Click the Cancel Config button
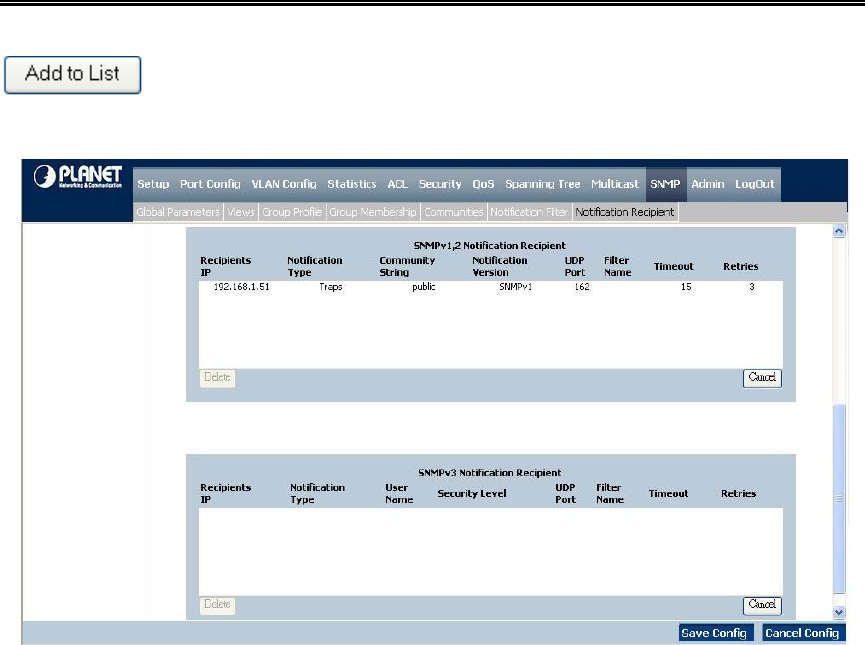This screenshot has width=865, height=645. [803, 633]
